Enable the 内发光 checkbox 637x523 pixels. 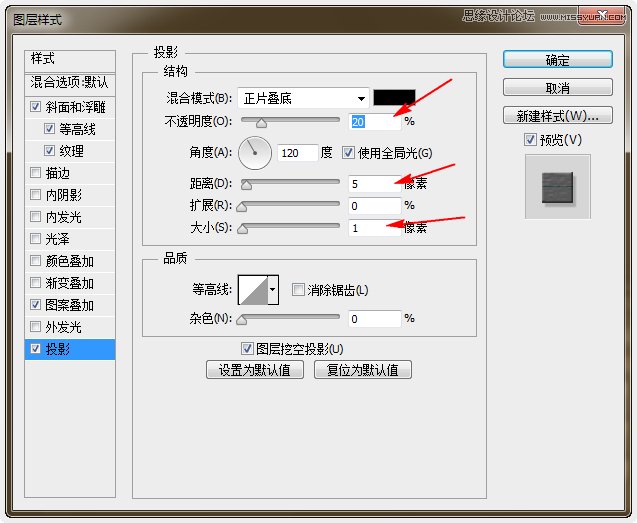pyautogui.click(x=35, y=217)
